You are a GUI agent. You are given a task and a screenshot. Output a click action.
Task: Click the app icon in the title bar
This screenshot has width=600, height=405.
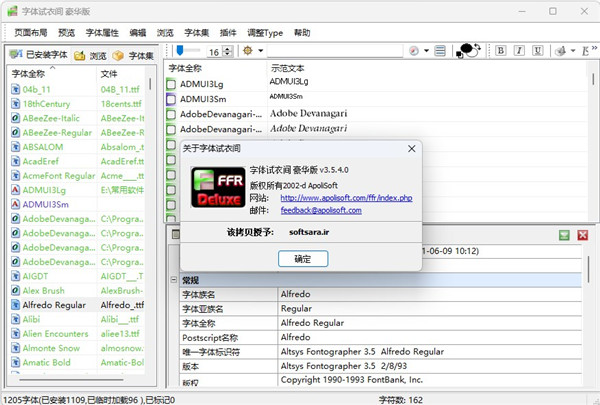[12, 11]
